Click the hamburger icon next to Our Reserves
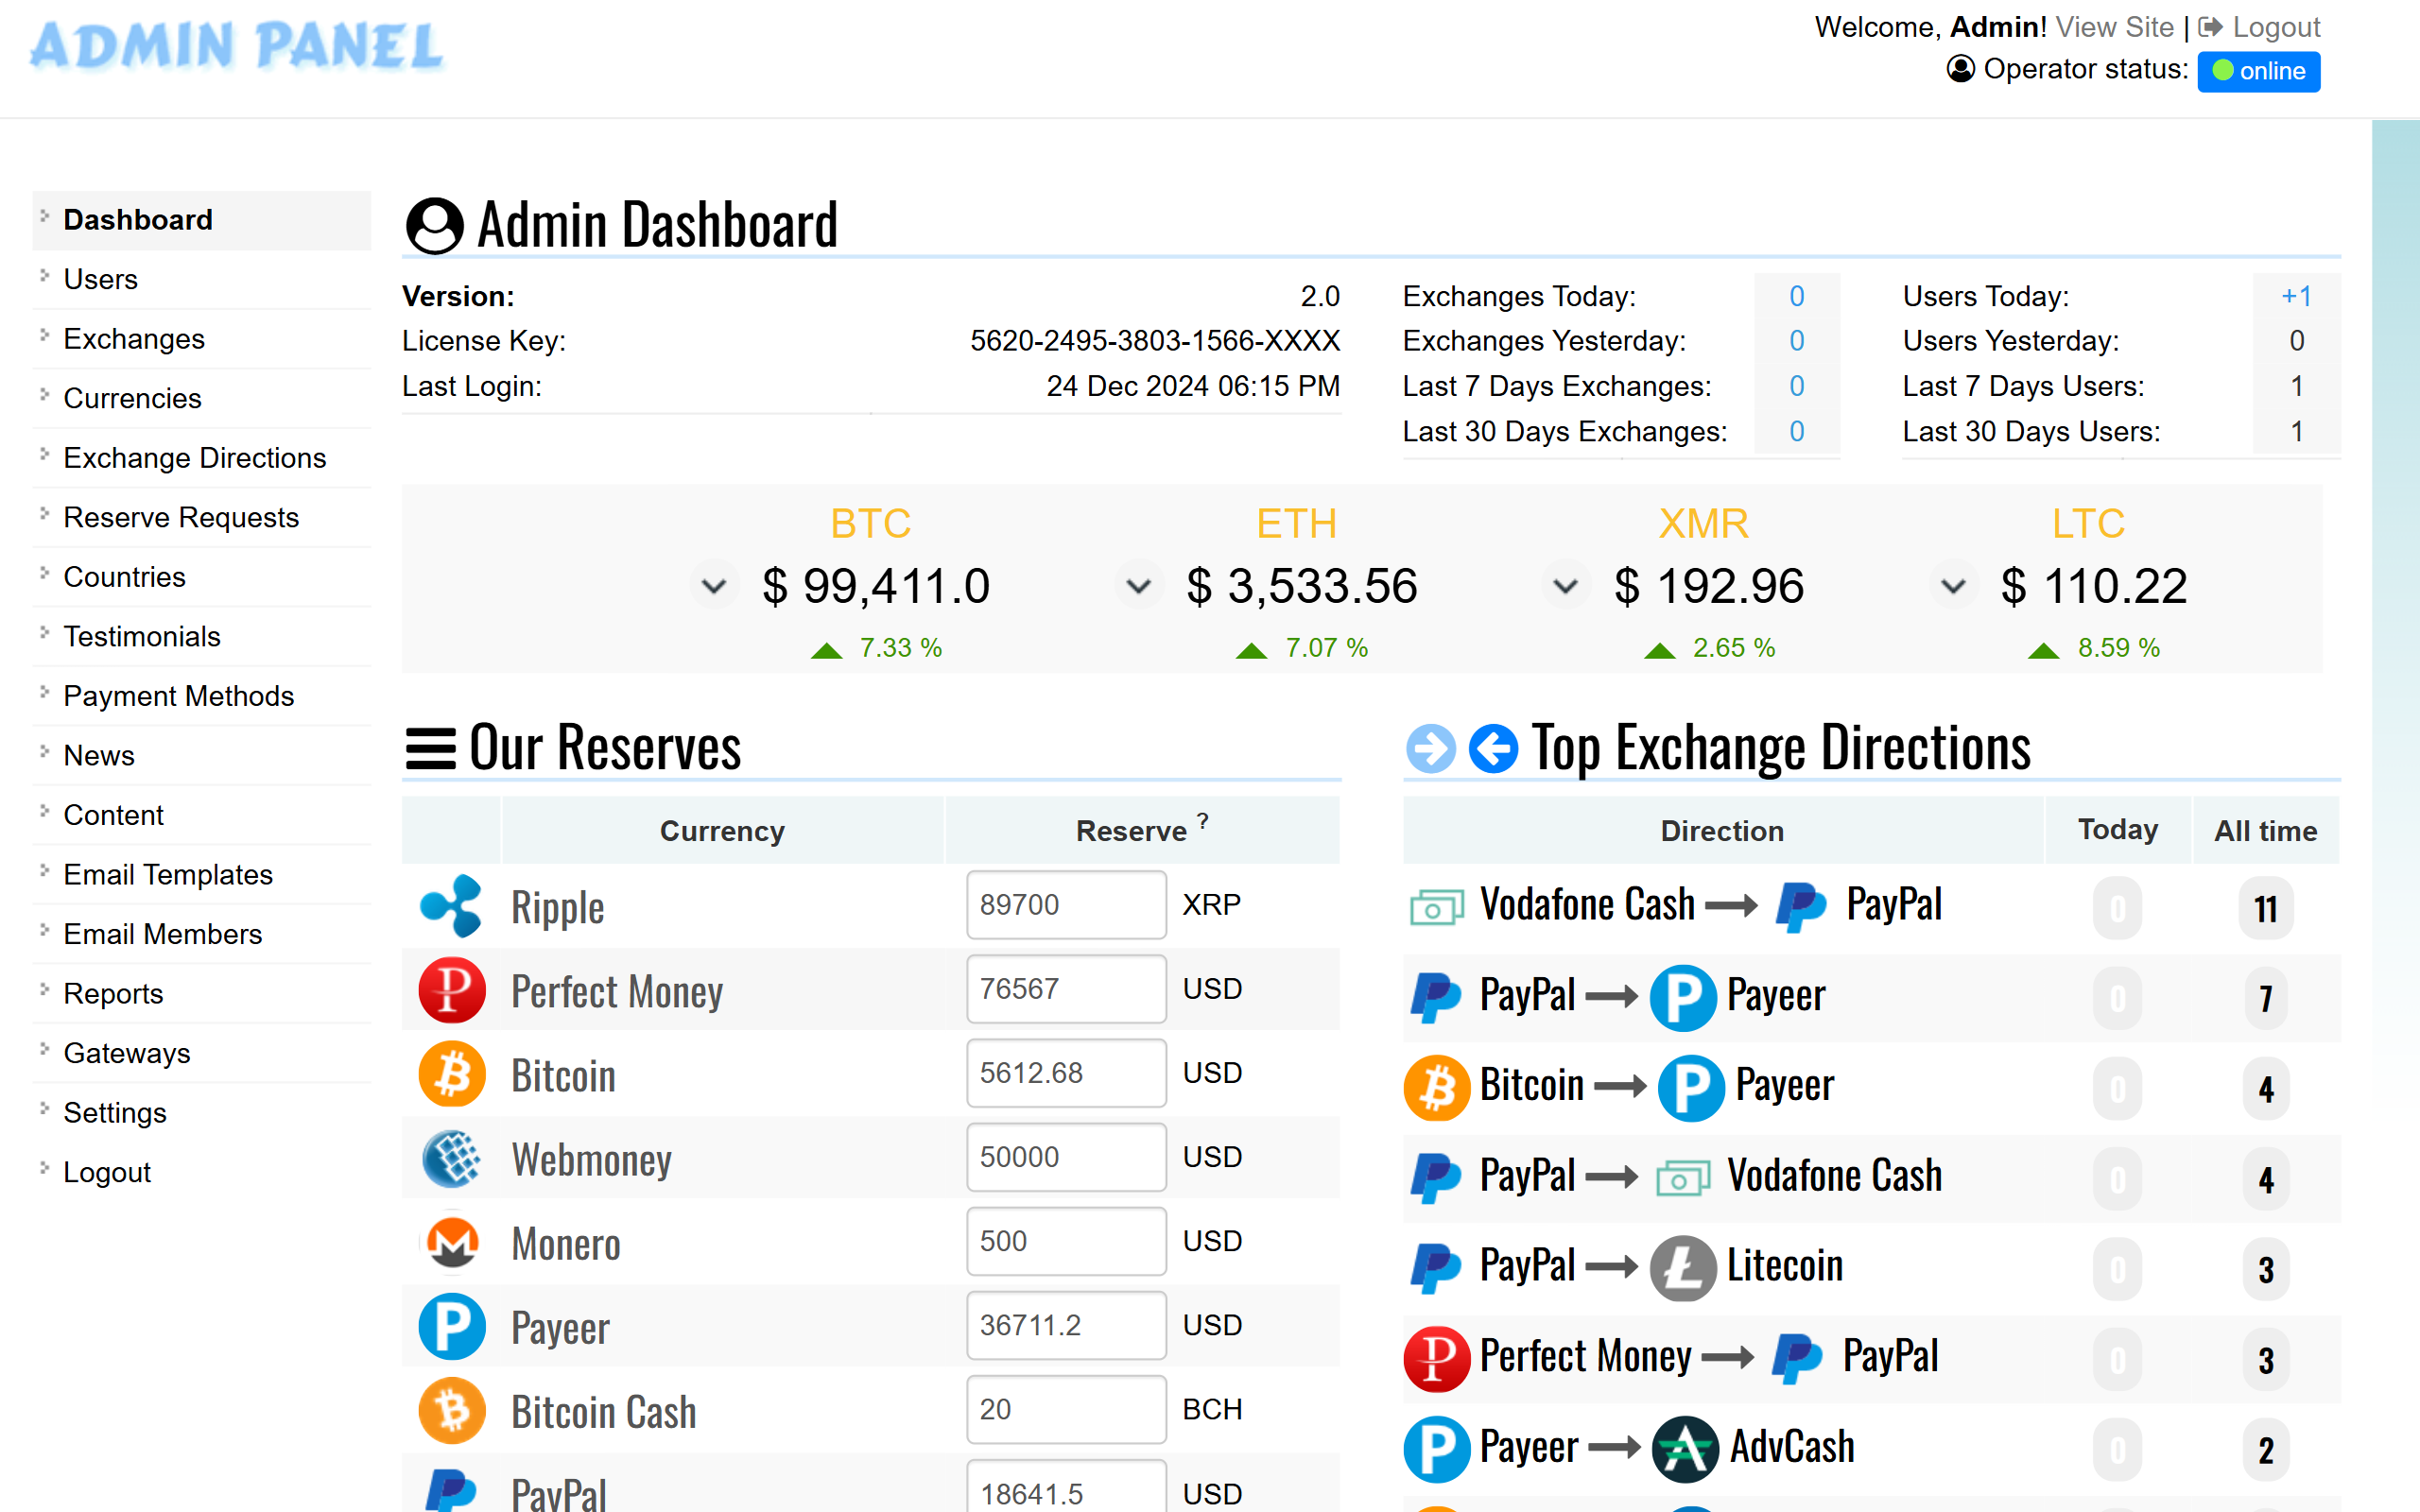 tap(431, 749)
